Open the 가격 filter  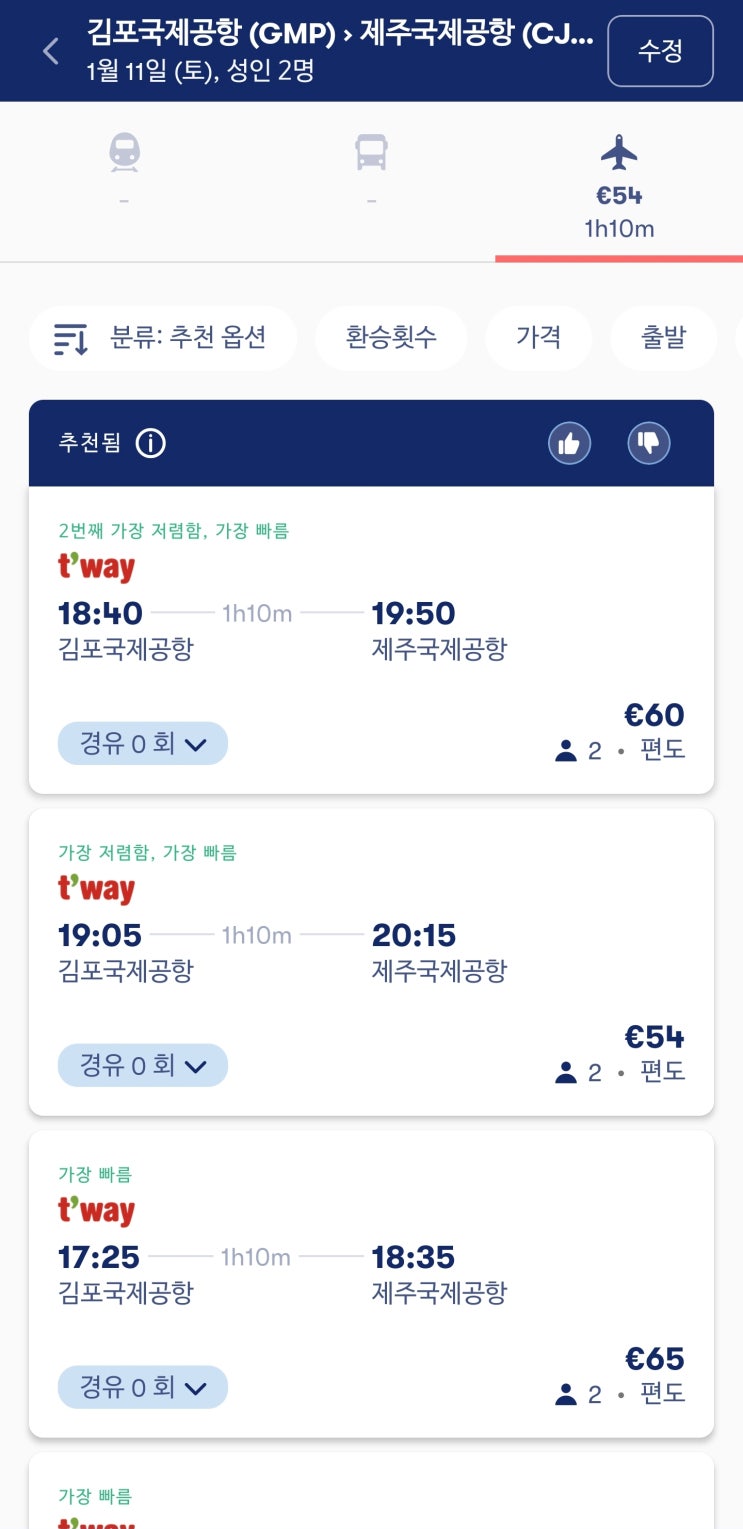tap(538, 338)
